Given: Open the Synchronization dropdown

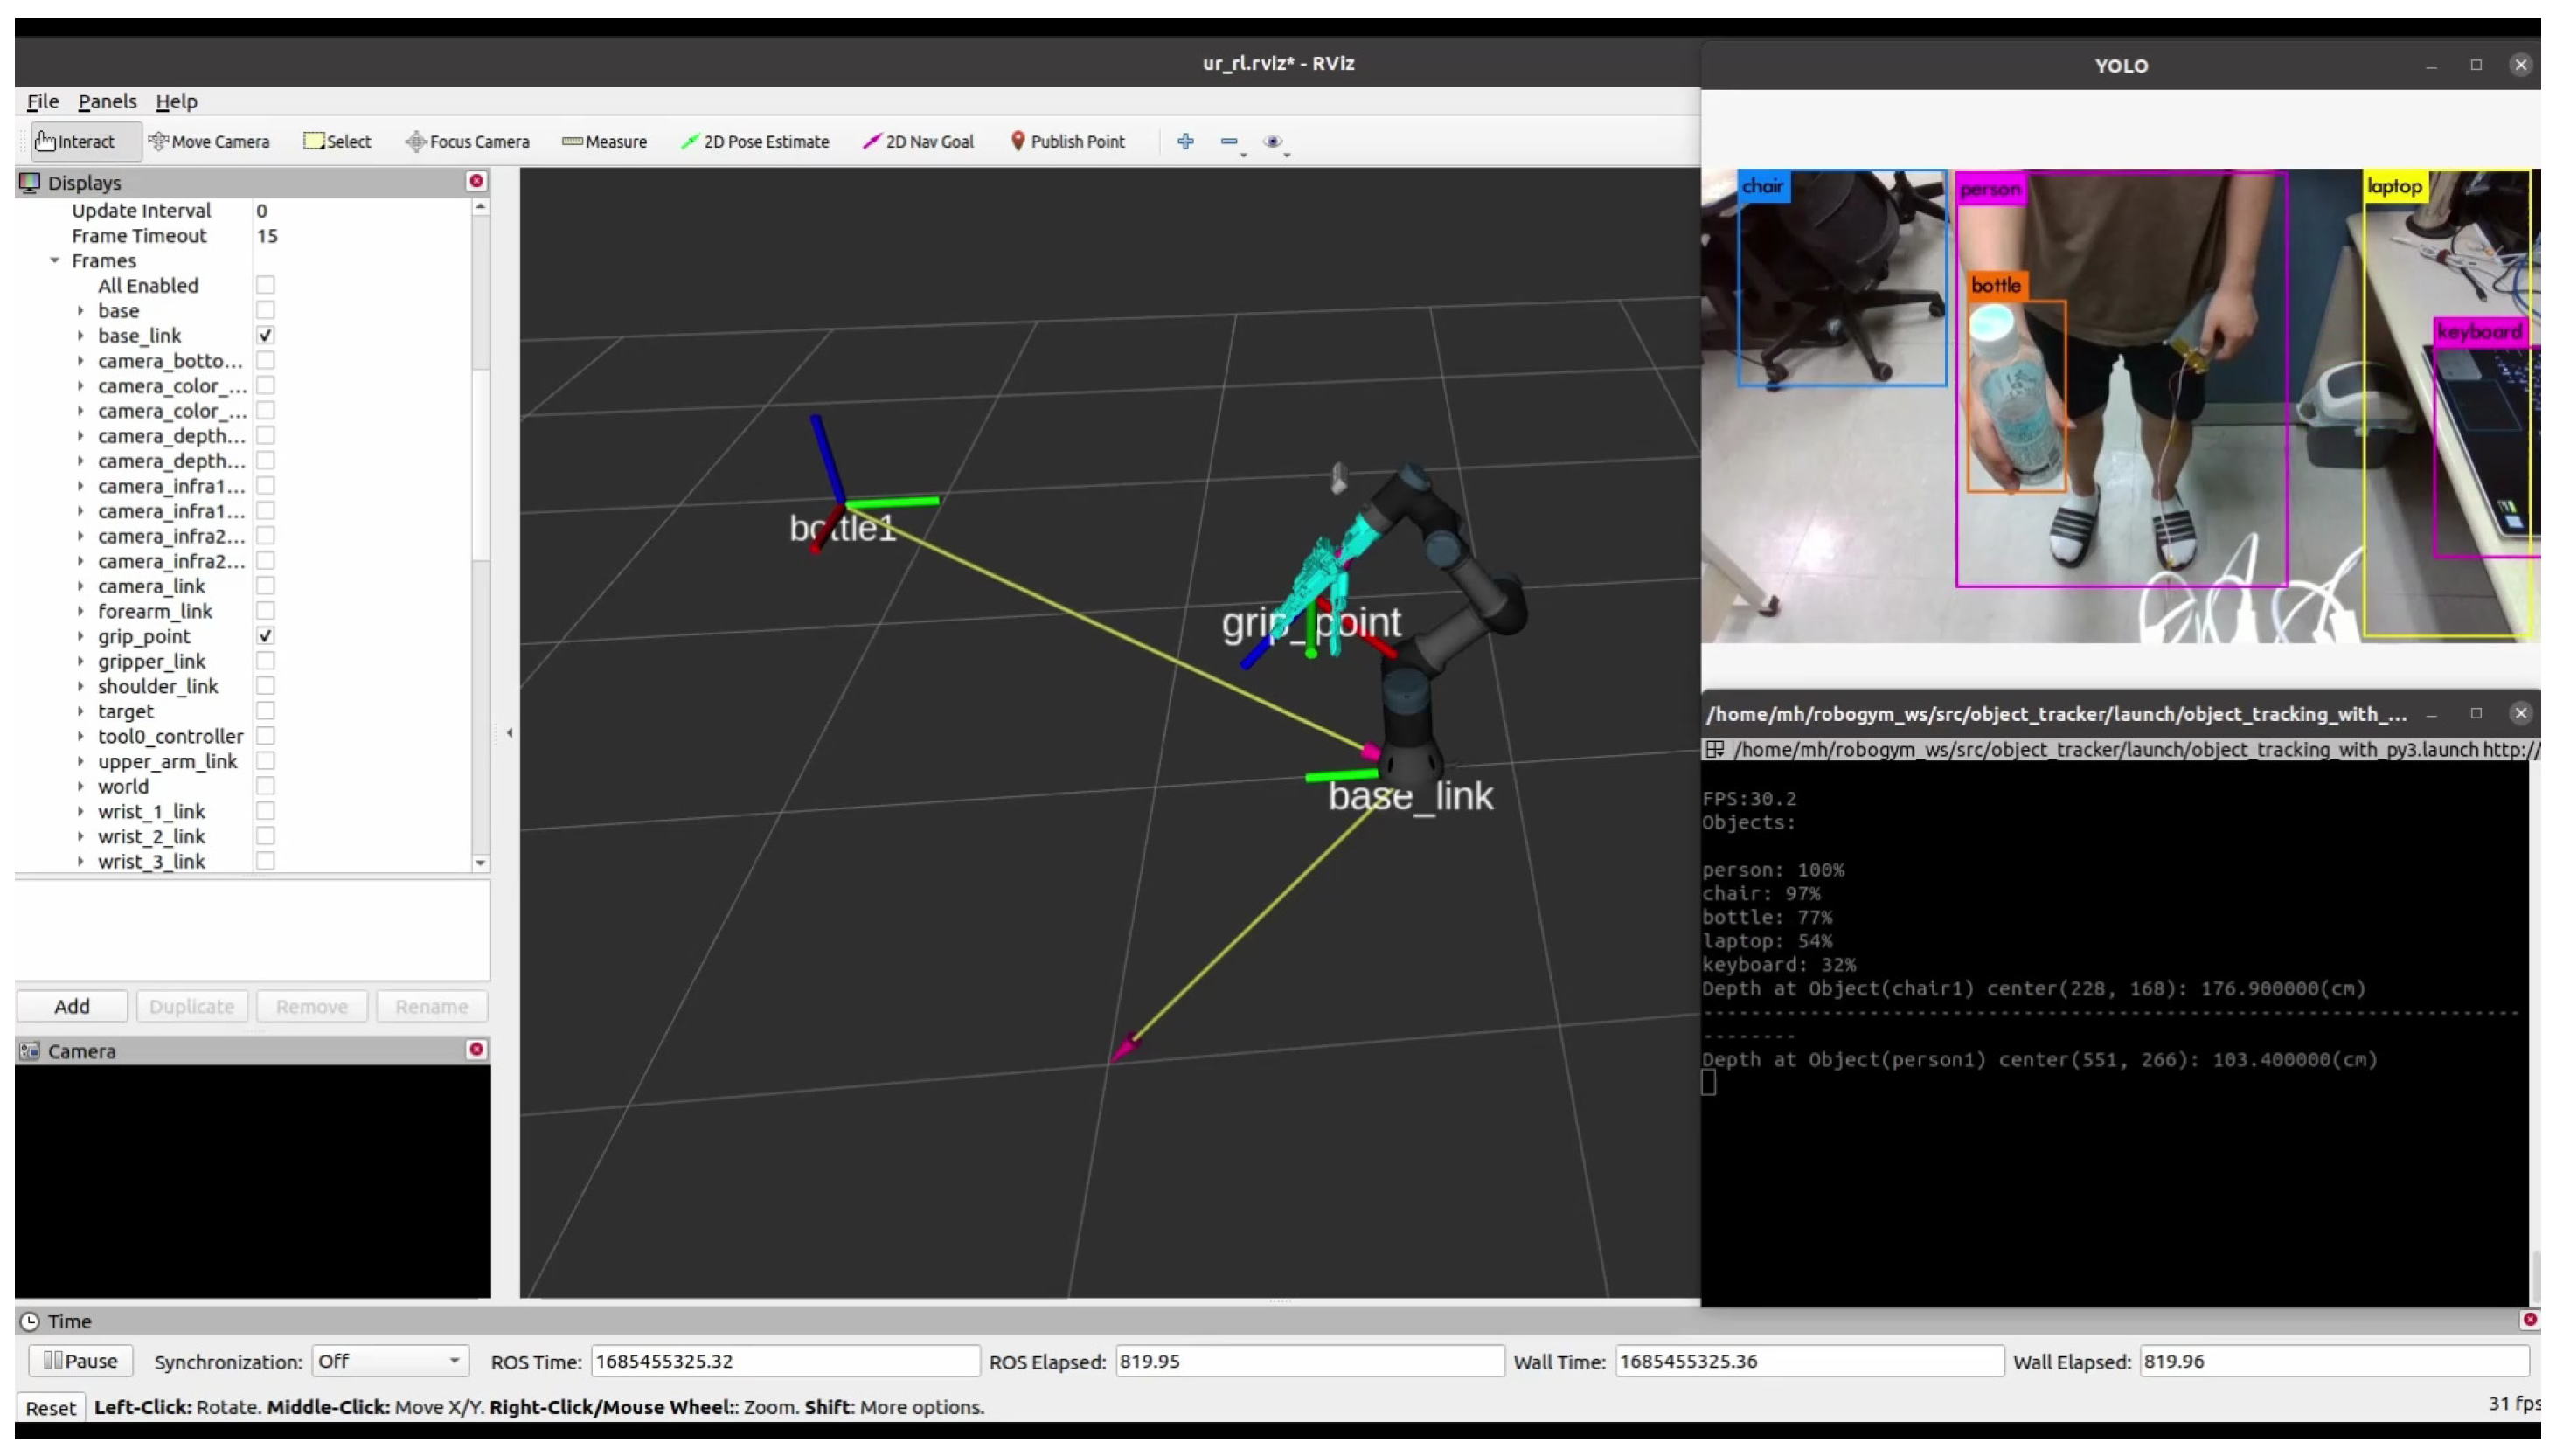Looking at the screenshot, I should click(x=389, y=1361).
